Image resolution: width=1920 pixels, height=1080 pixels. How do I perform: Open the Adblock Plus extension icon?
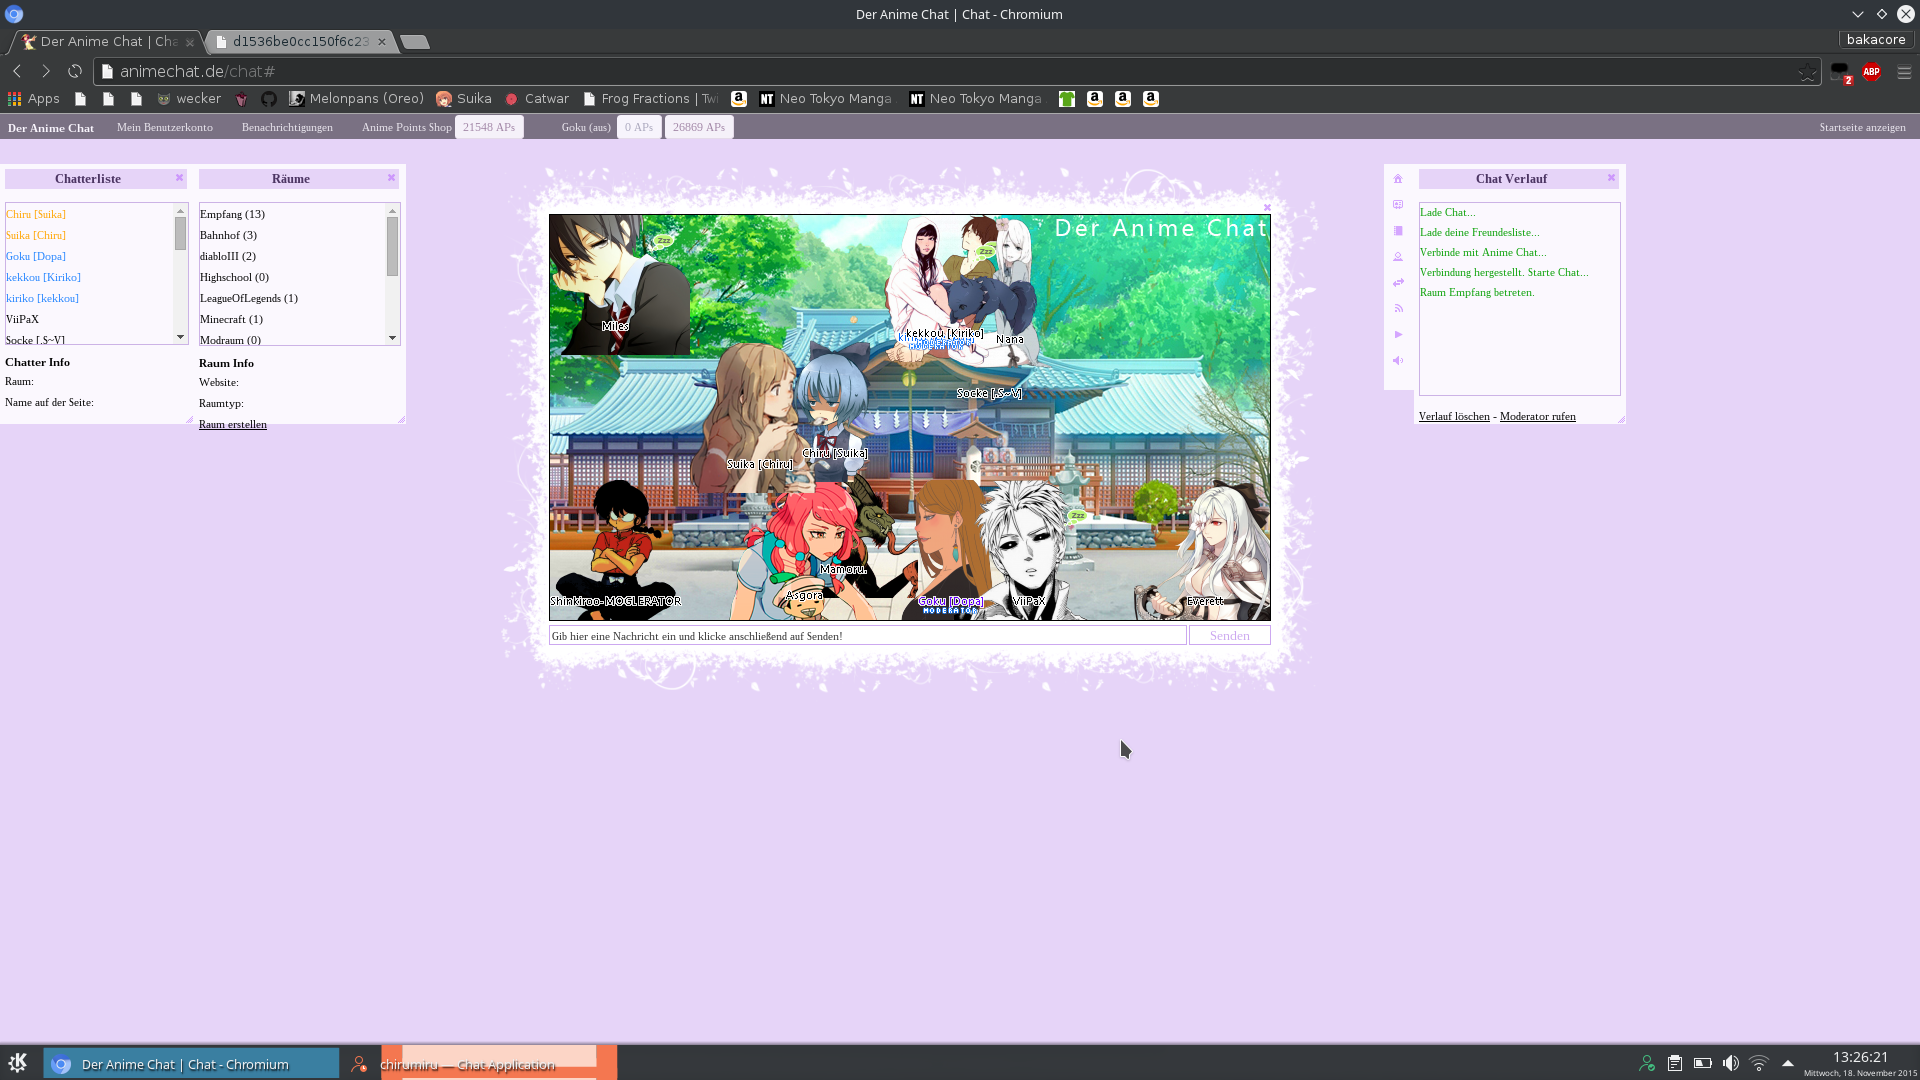pyautogui.click(x=1871, y=72)
